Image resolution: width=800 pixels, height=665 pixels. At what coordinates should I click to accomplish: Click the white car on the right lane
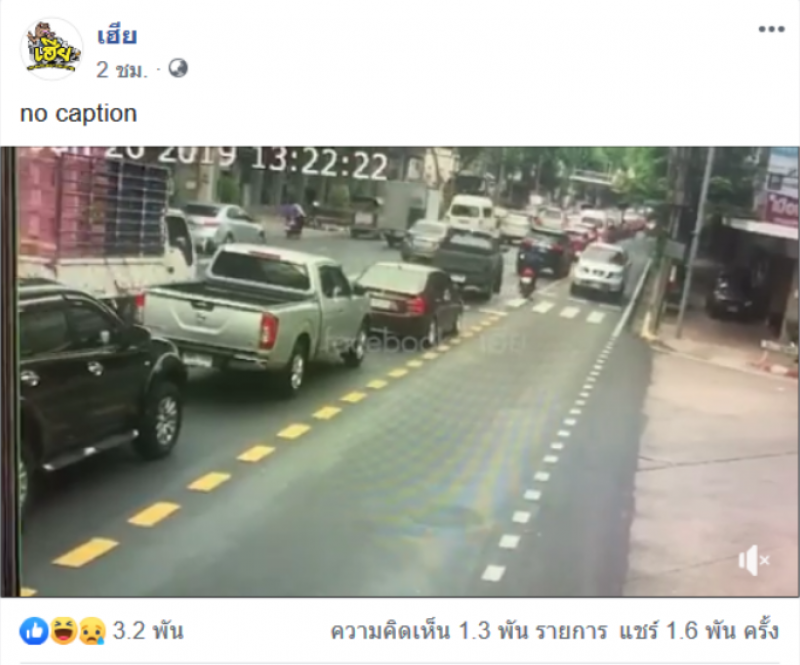coord(601,270)
